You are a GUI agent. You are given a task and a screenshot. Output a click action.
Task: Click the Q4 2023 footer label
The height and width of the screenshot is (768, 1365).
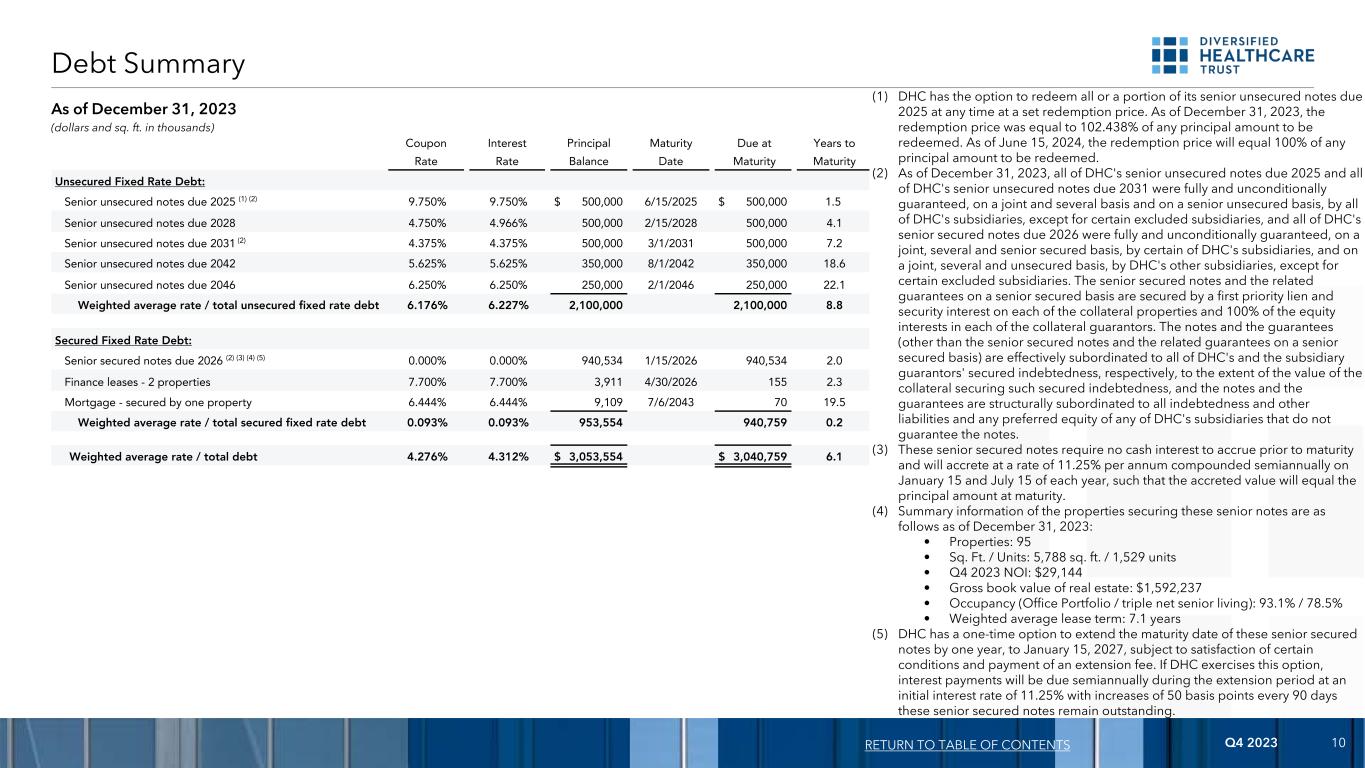click(x=1250, y=743)
